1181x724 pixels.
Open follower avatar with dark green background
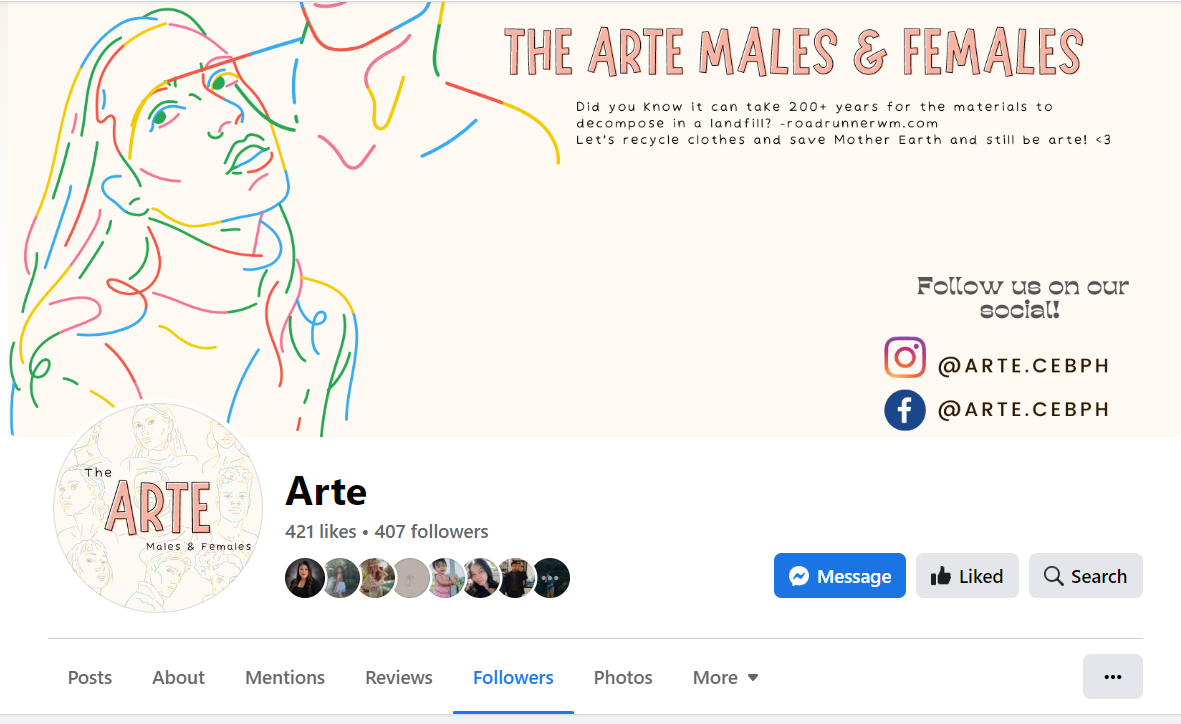coord(551,578)
